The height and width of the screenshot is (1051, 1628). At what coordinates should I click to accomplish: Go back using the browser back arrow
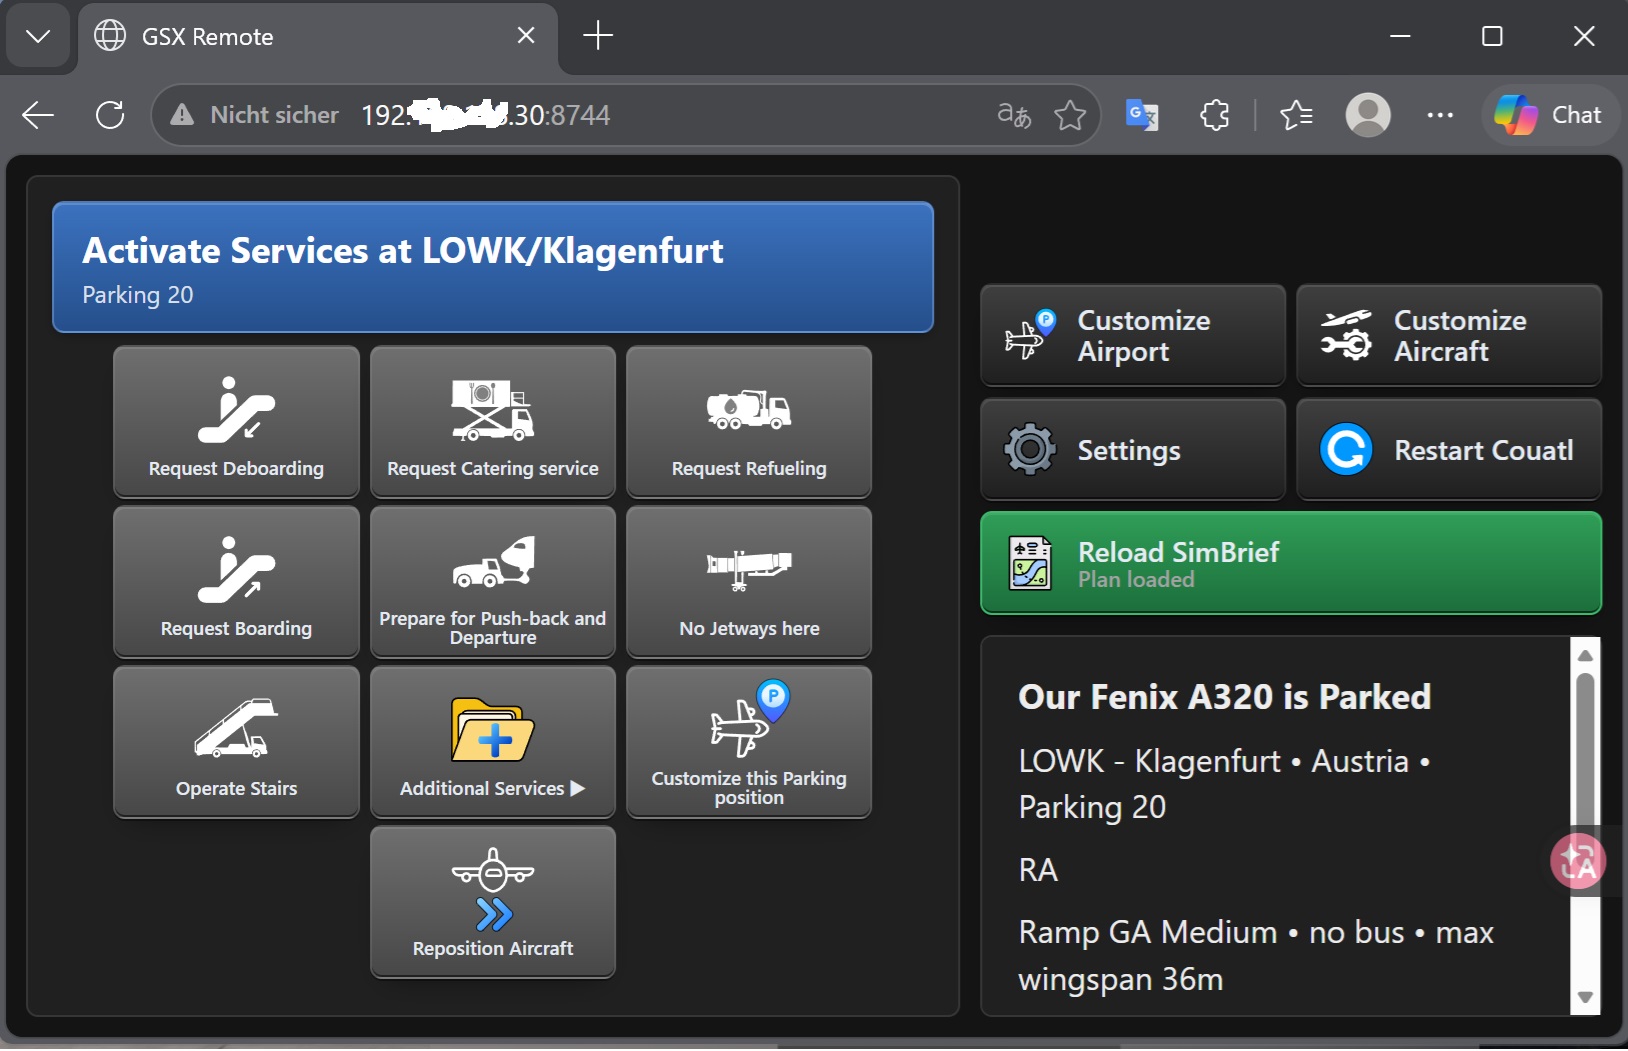pos(38,115)
